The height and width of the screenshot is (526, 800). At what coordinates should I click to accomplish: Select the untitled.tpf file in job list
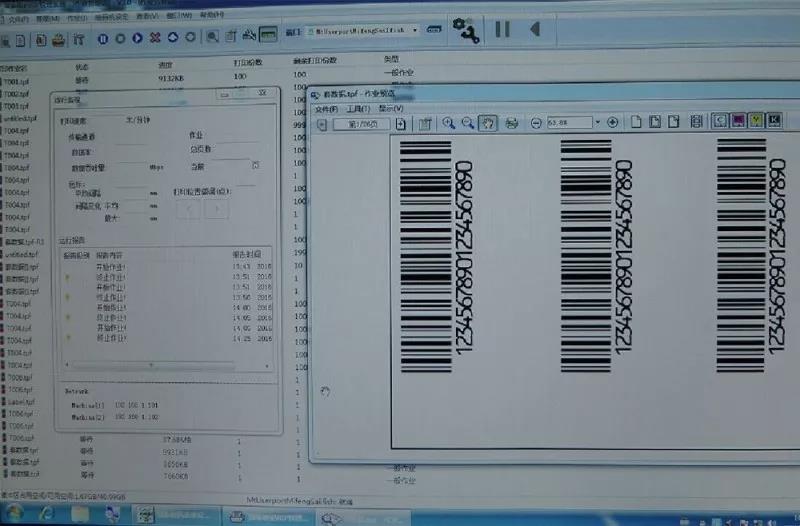(20, 118)
